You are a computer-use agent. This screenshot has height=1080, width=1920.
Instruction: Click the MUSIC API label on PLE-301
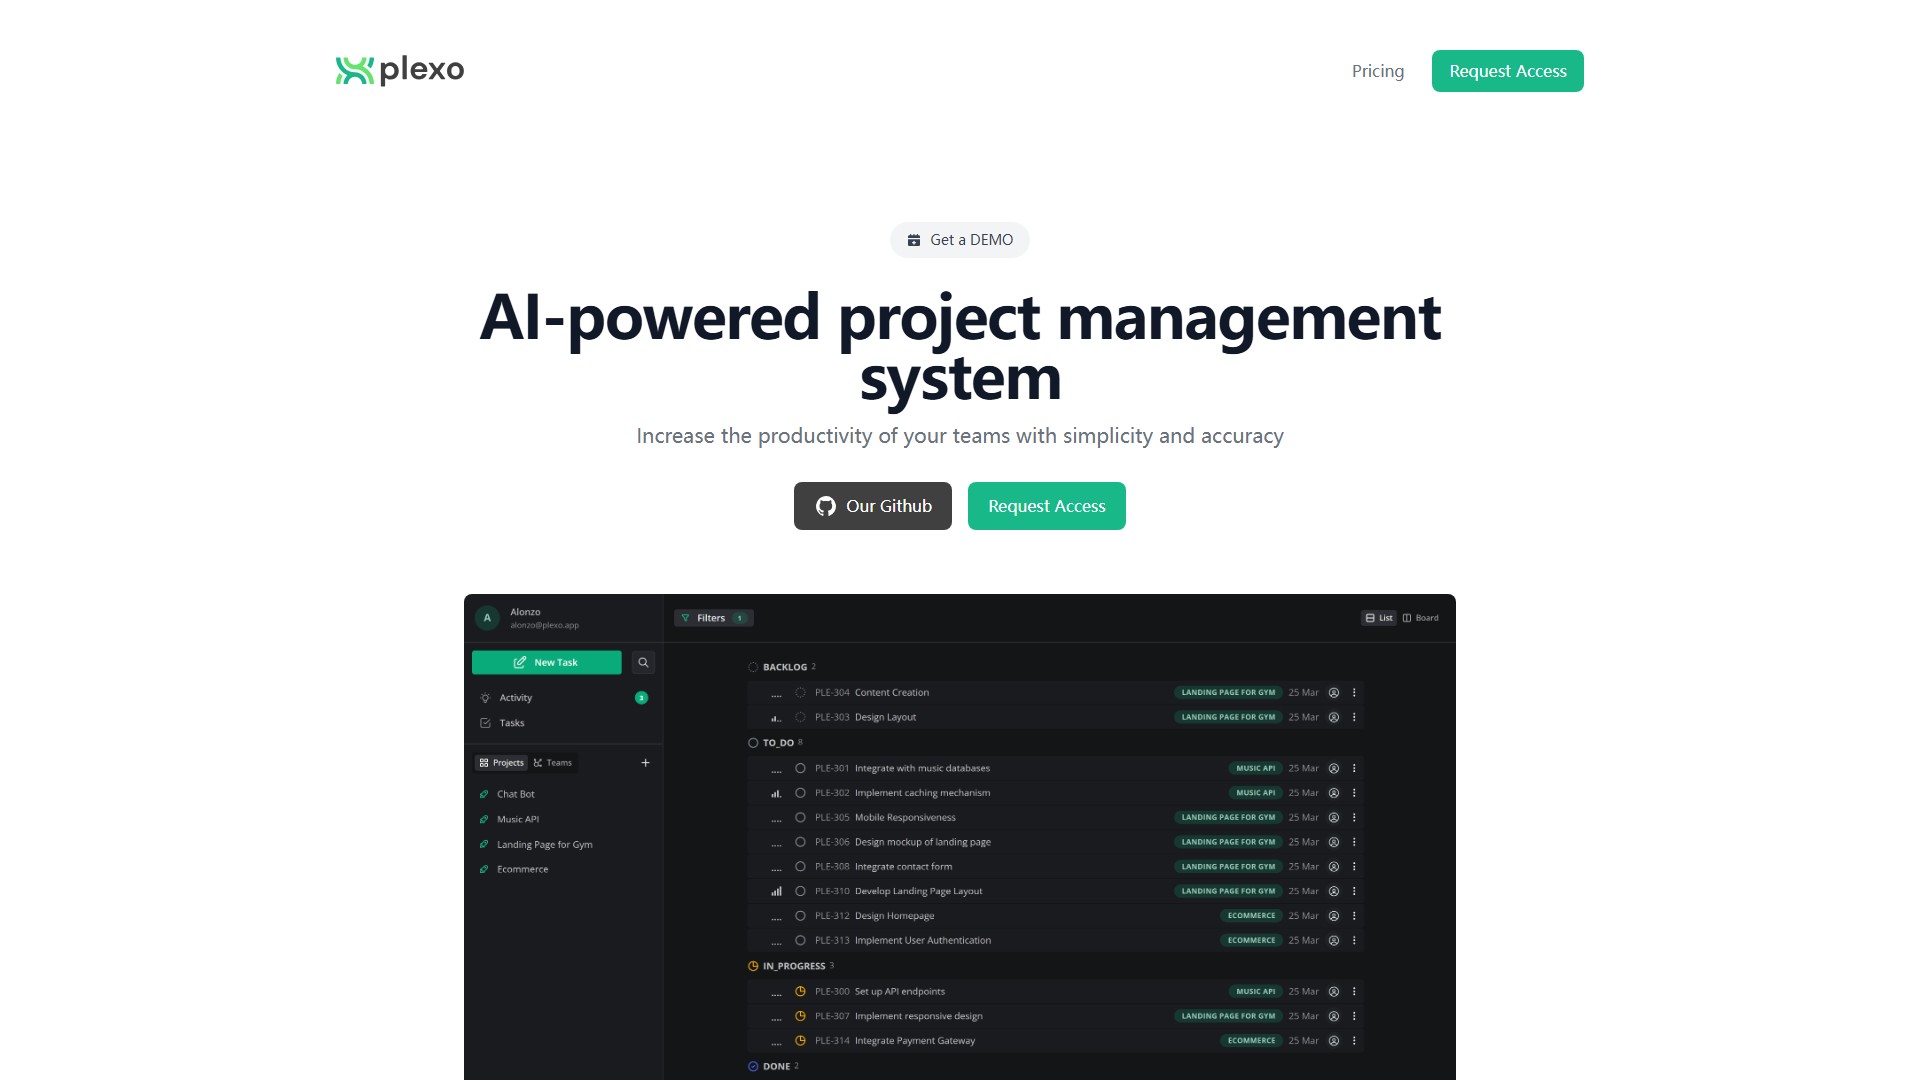pos(1255,768)
